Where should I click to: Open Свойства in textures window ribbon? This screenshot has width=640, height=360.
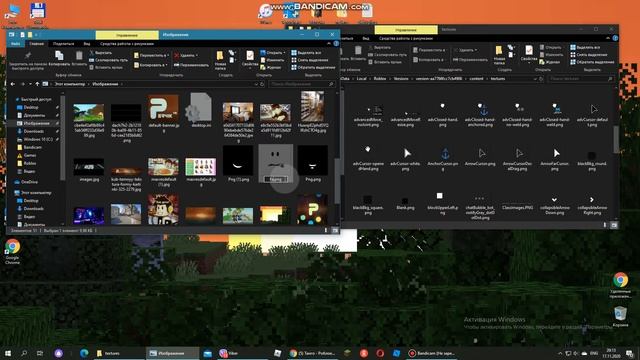pyautogui.click(x=529, y=54)
